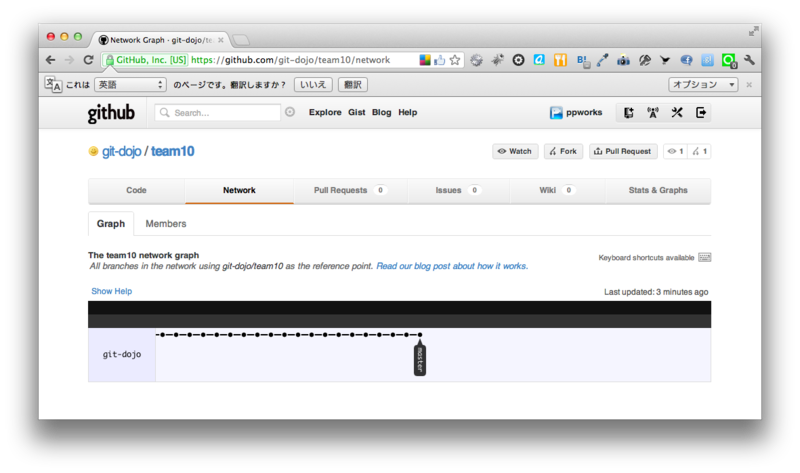Click the bug extension icon
The image size is (800, 473).
pyautogui.click(x=497, y=60)
